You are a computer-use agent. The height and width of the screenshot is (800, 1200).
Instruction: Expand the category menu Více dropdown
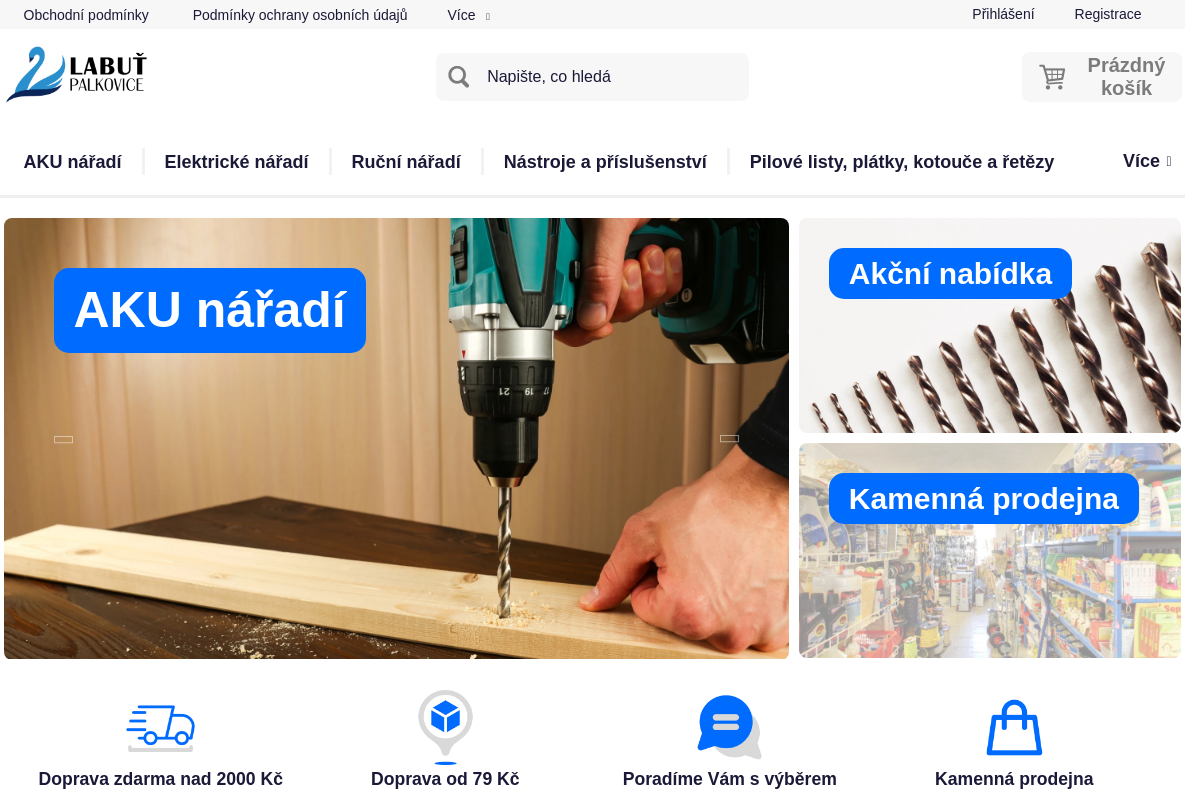pos(1147,161)
